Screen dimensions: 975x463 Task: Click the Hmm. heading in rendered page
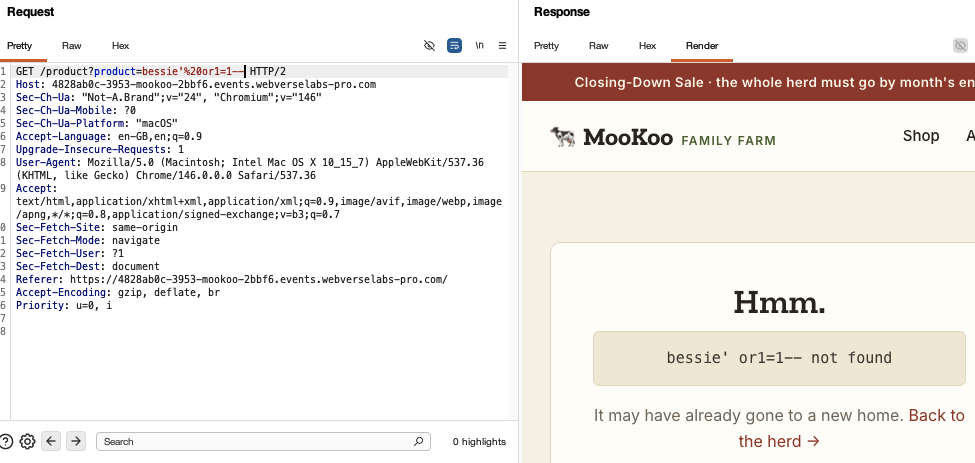[779, 303]
